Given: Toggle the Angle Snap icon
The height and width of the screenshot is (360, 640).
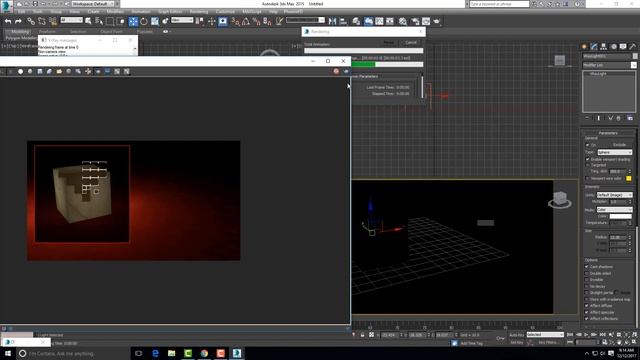Looking at the screenshot, I should (246, 21).
